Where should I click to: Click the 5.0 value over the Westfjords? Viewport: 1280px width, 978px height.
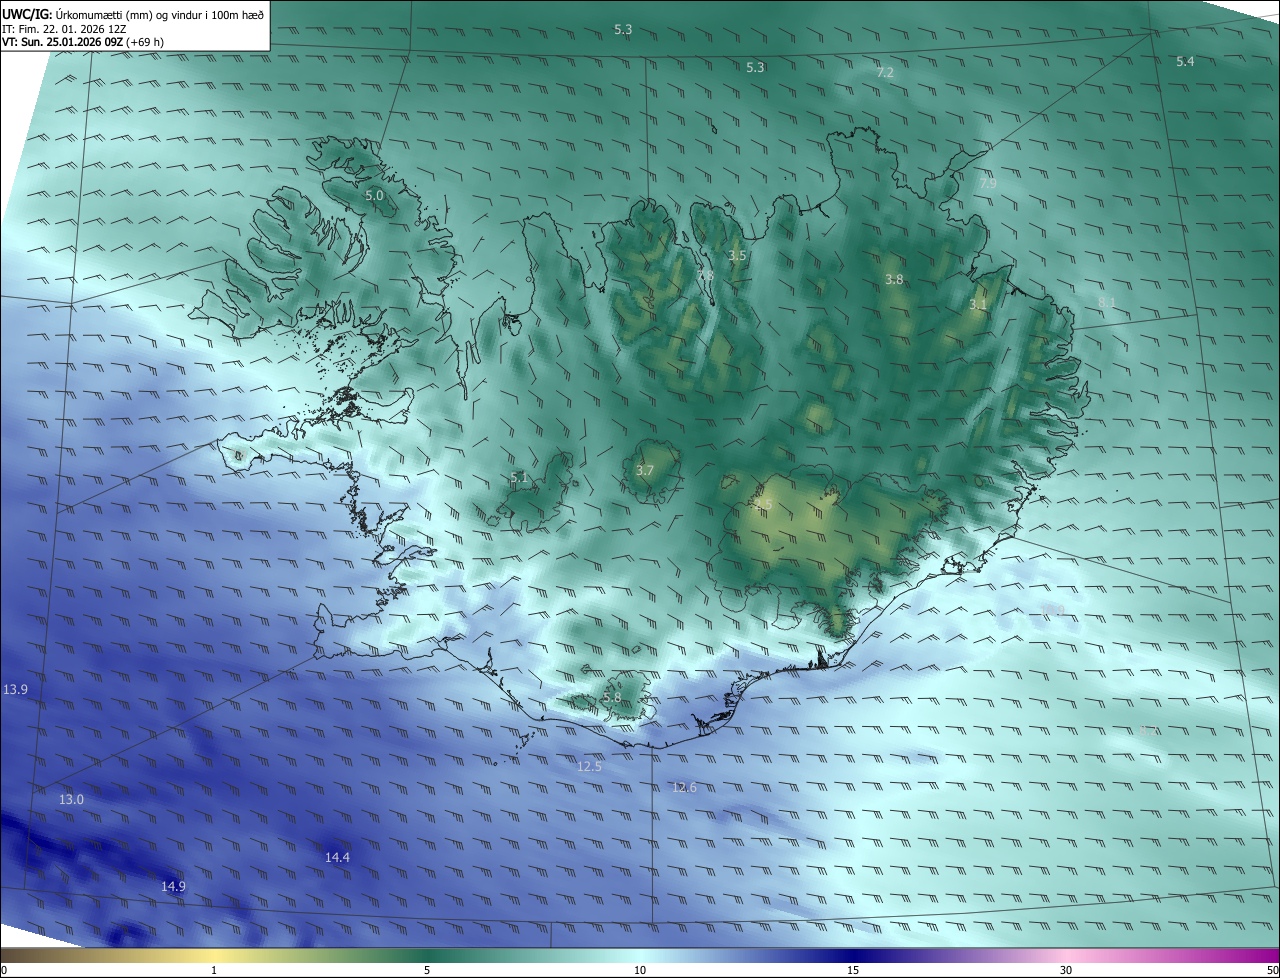pos(374,196)
